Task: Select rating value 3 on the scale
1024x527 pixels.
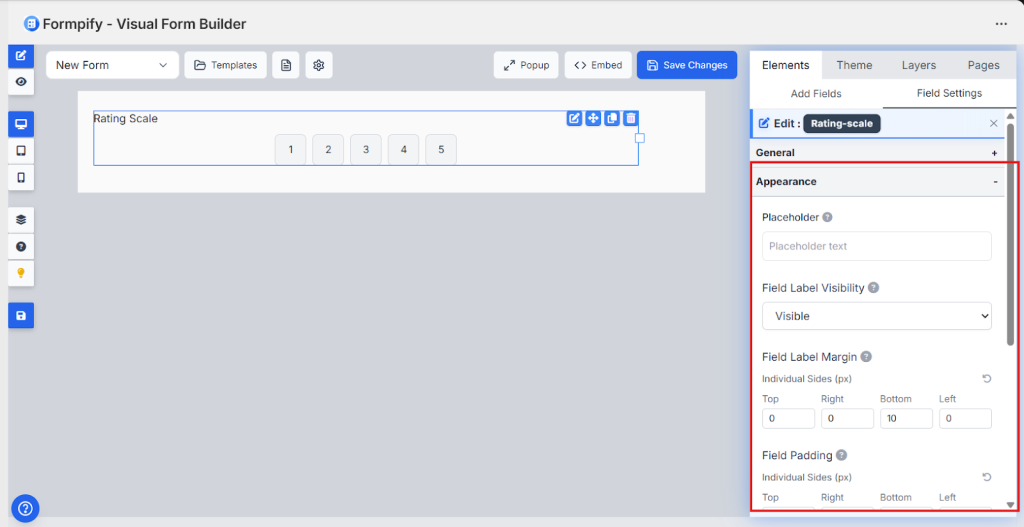Action: pyautogui.click(x=366, y=150)
